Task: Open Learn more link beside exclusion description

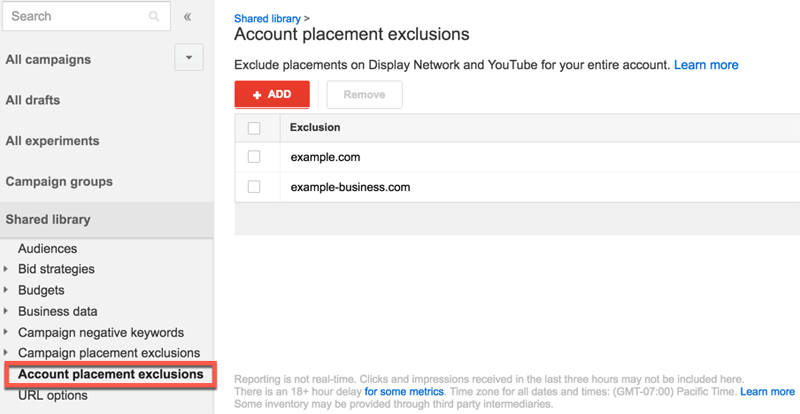Action: pyautogui.click(x=706, y=65)
